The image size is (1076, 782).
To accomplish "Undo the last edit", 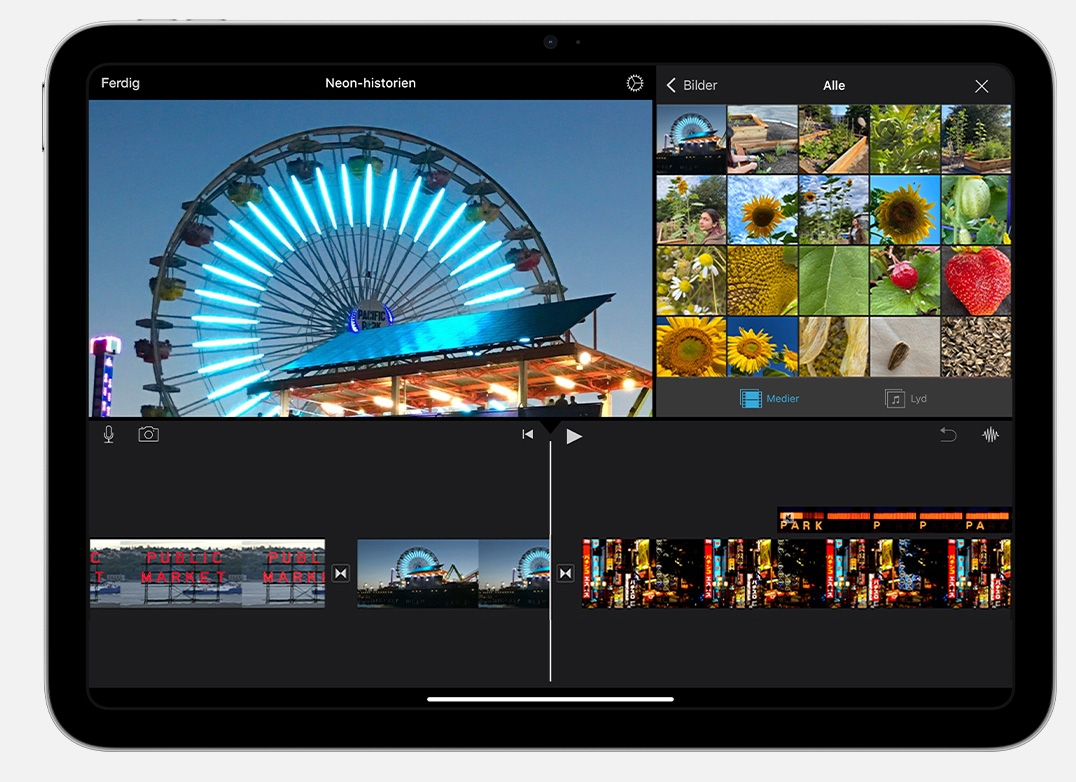I will coord(948,434).
